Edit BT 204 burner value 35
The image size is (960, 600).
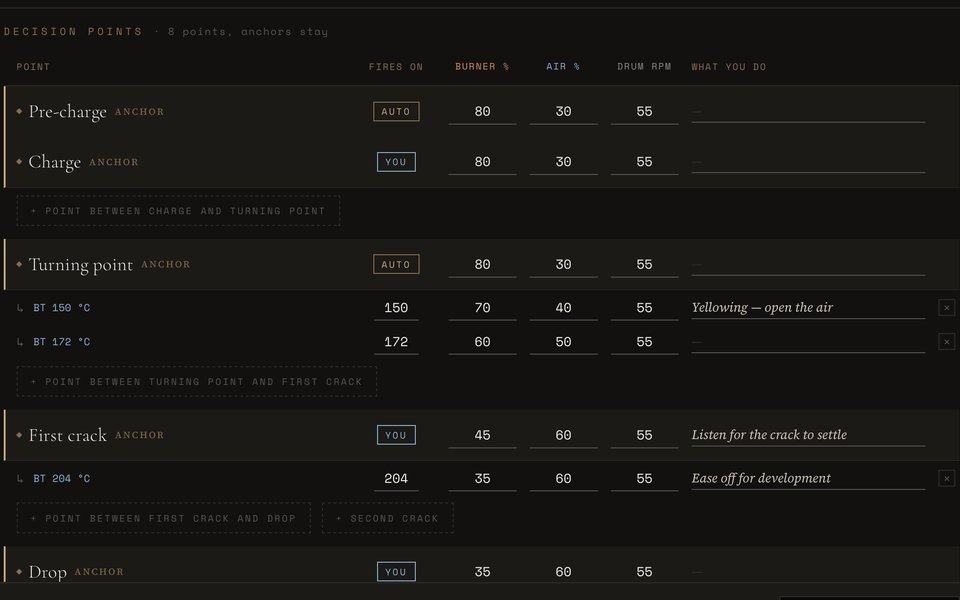(482, 479)
